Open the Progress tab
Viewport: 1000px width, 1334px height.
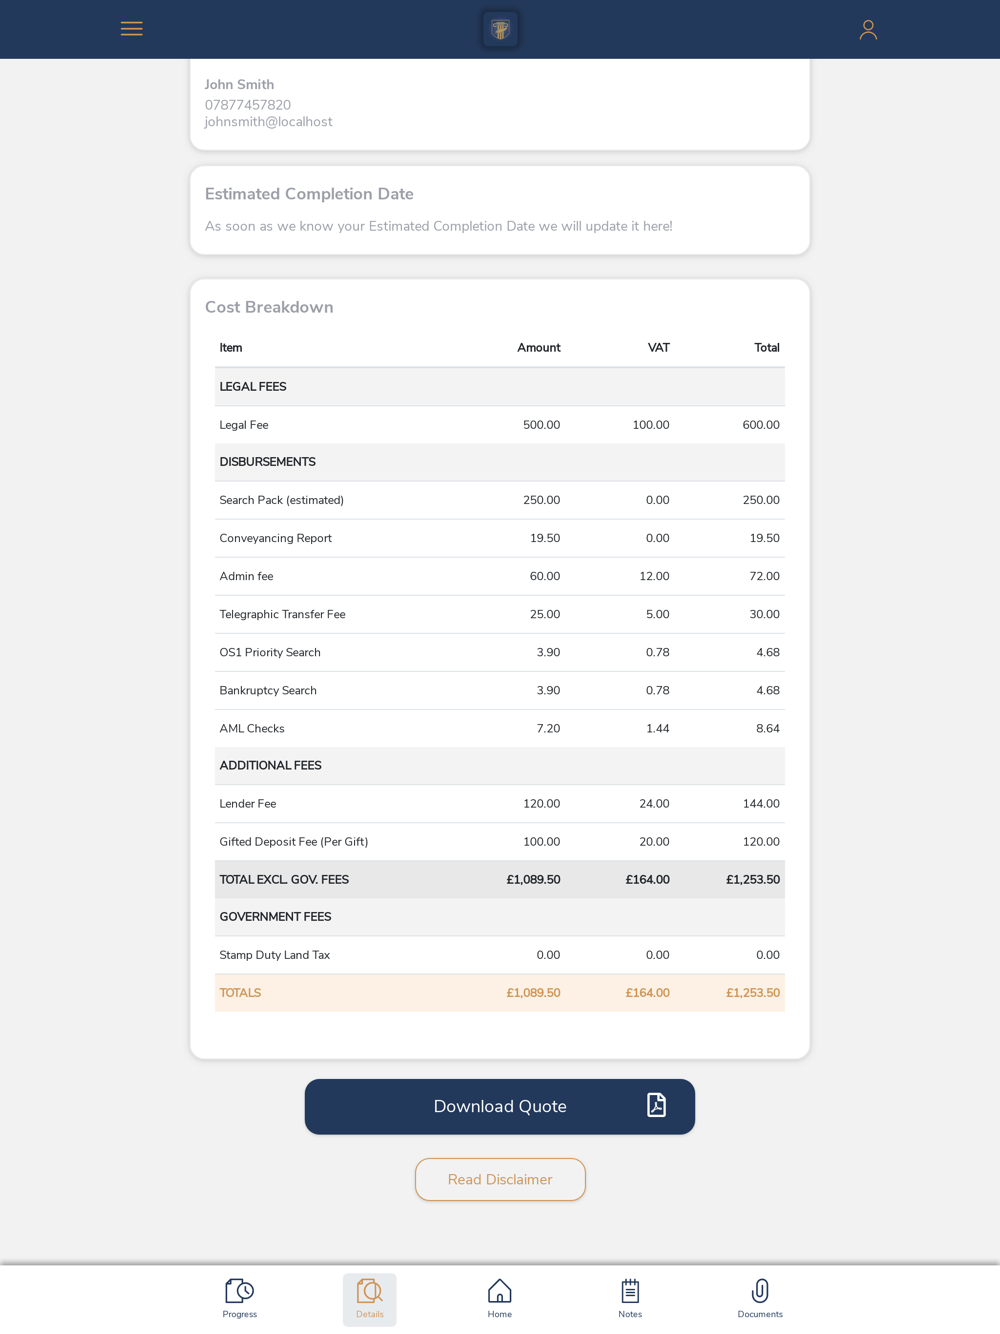point(240,1299)
